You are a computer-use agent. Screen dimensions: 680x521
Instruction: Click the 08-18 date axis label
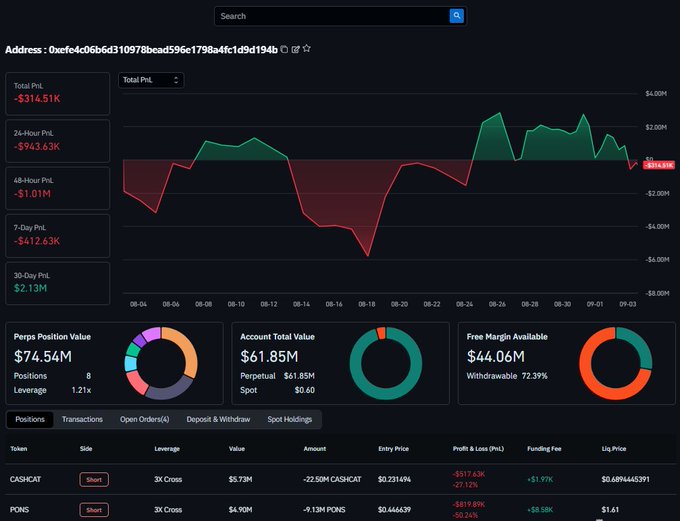click(366, 304)
